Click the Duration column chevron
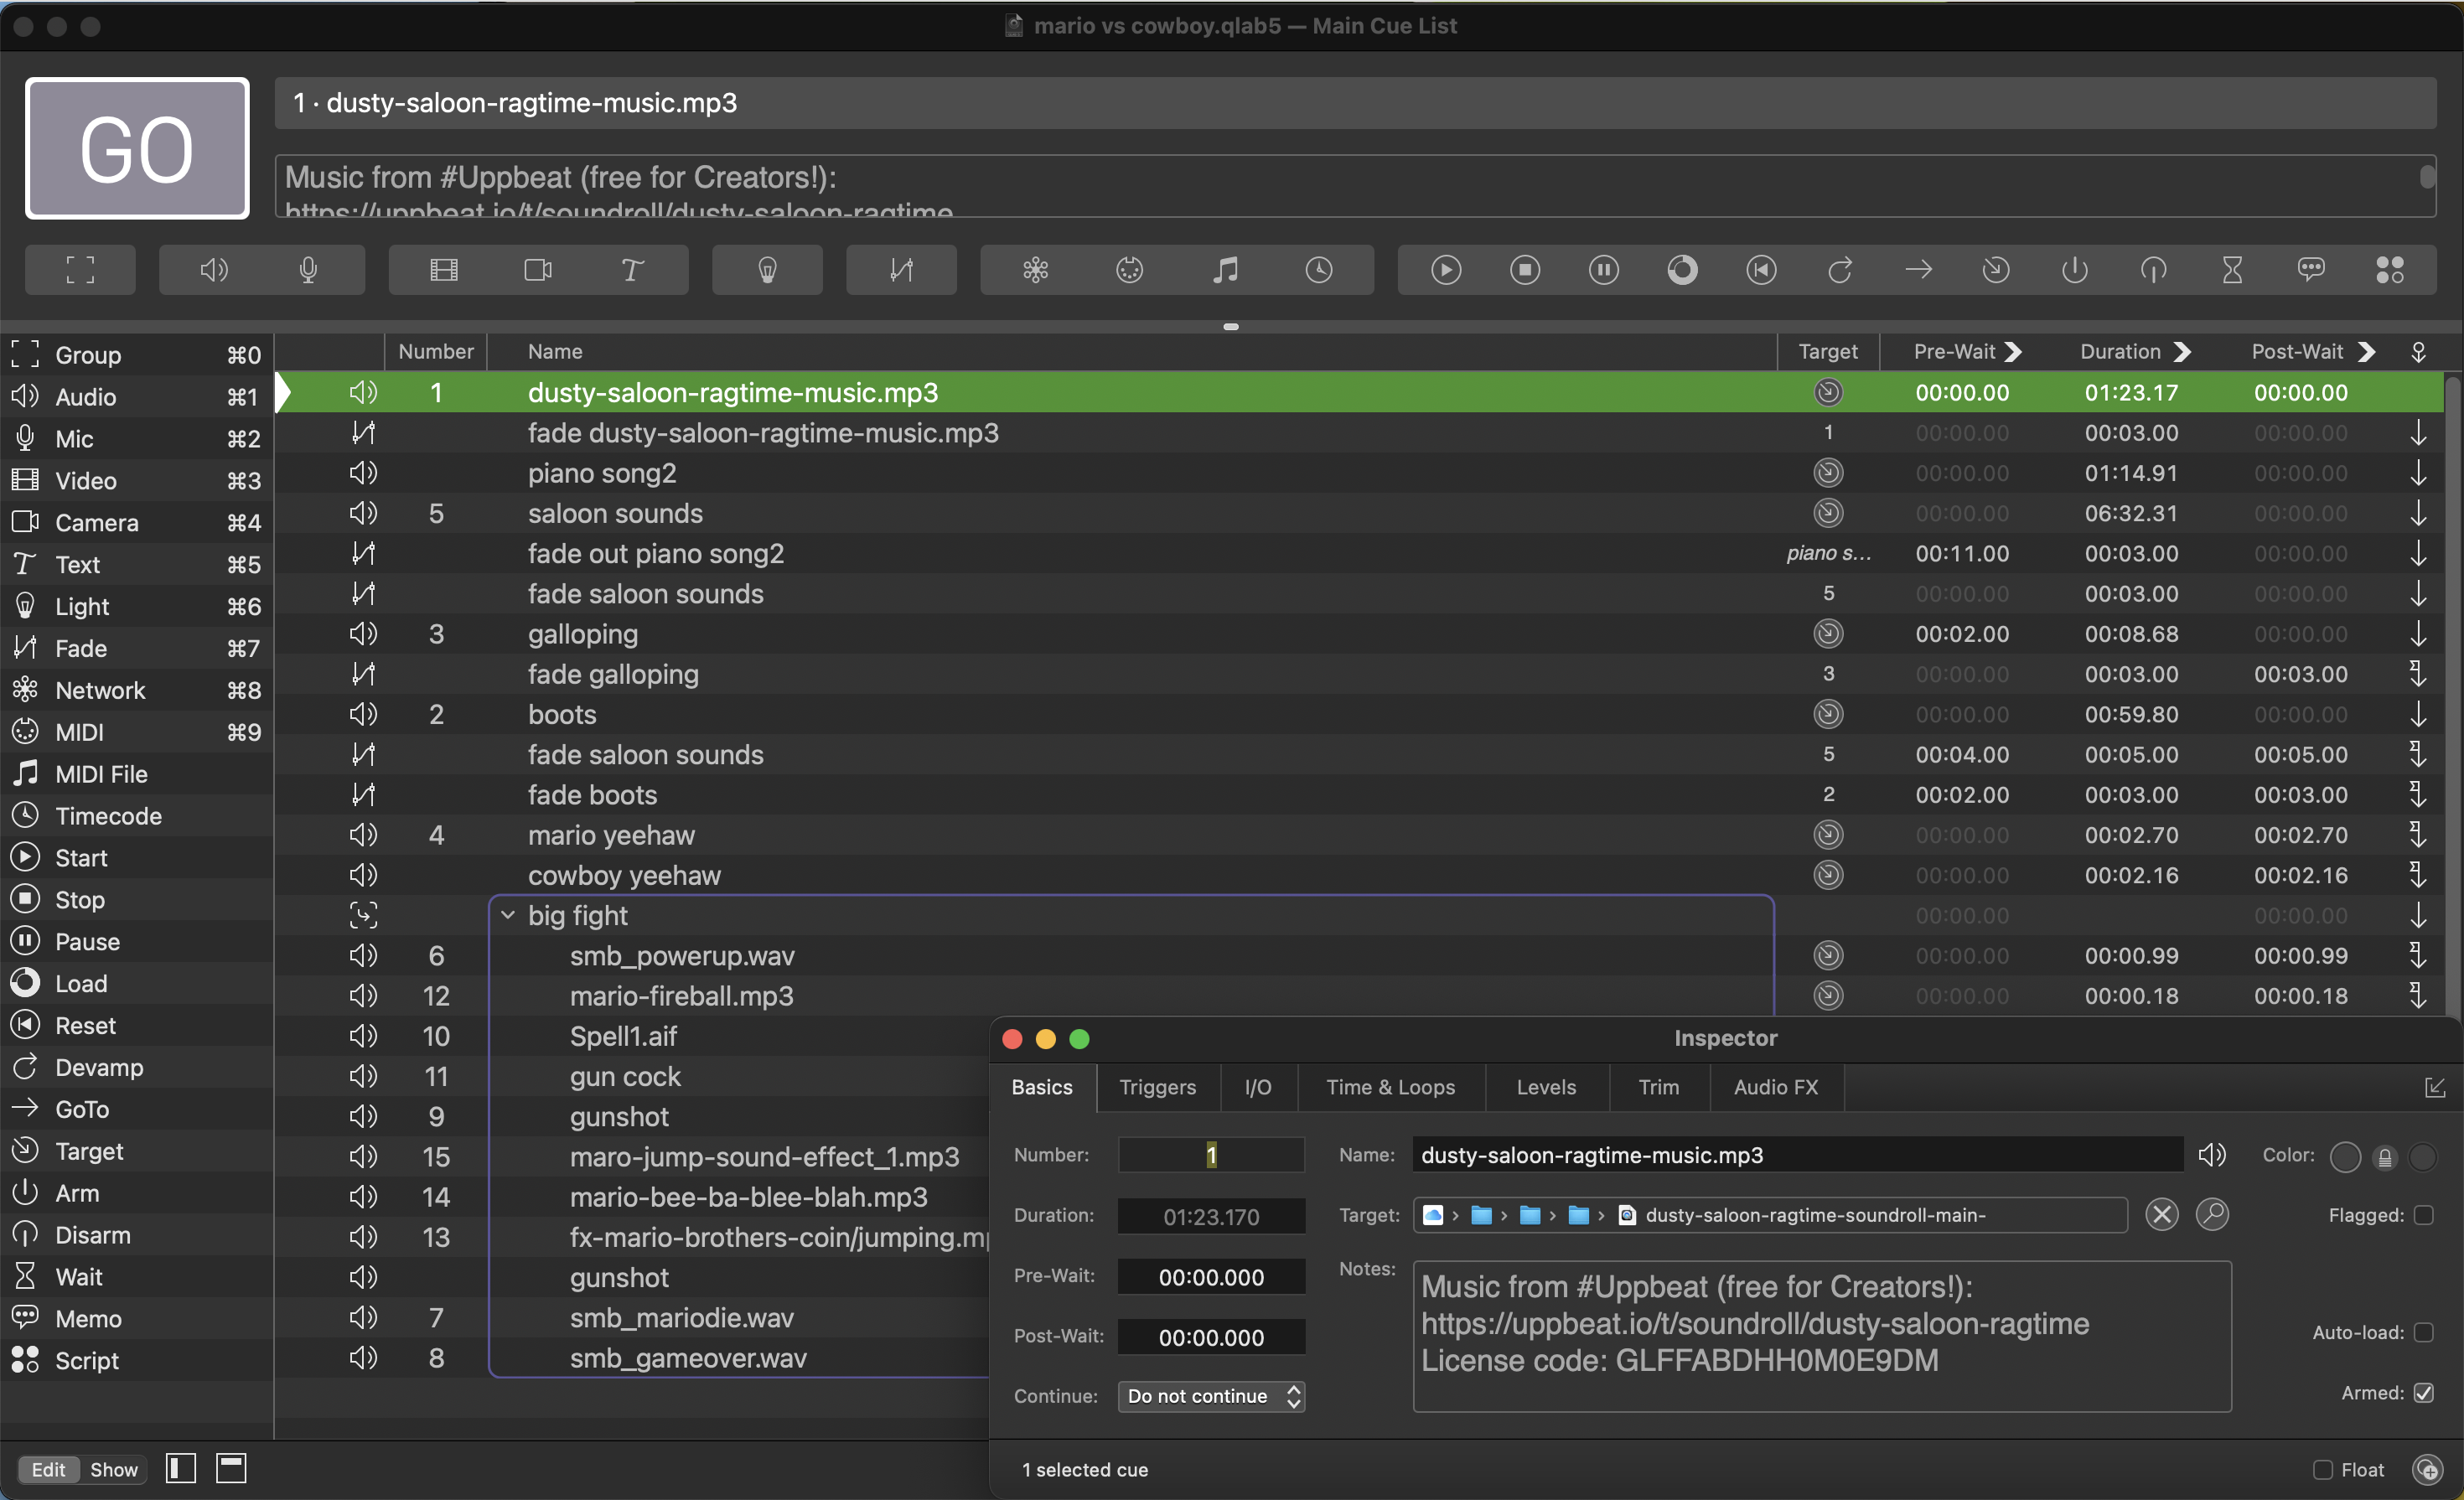The image size is (2464, 1500). 2183,352
